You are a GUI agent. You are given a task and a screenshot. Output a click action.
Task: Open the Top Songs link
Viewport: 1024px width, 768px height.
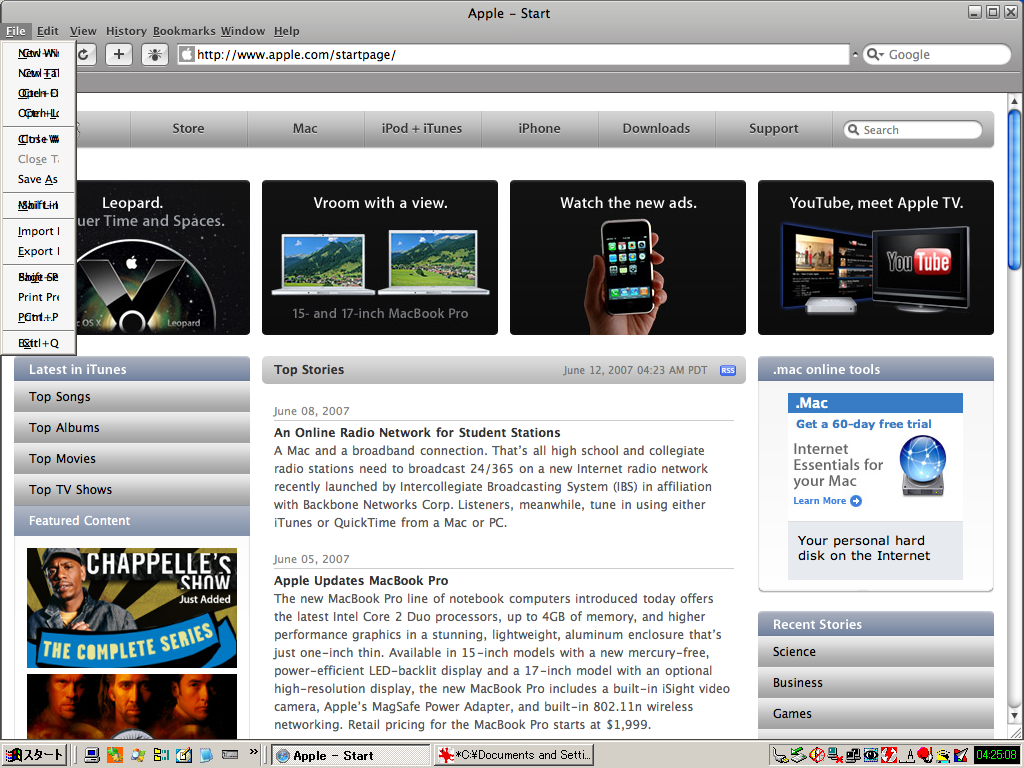pos(132,397)
